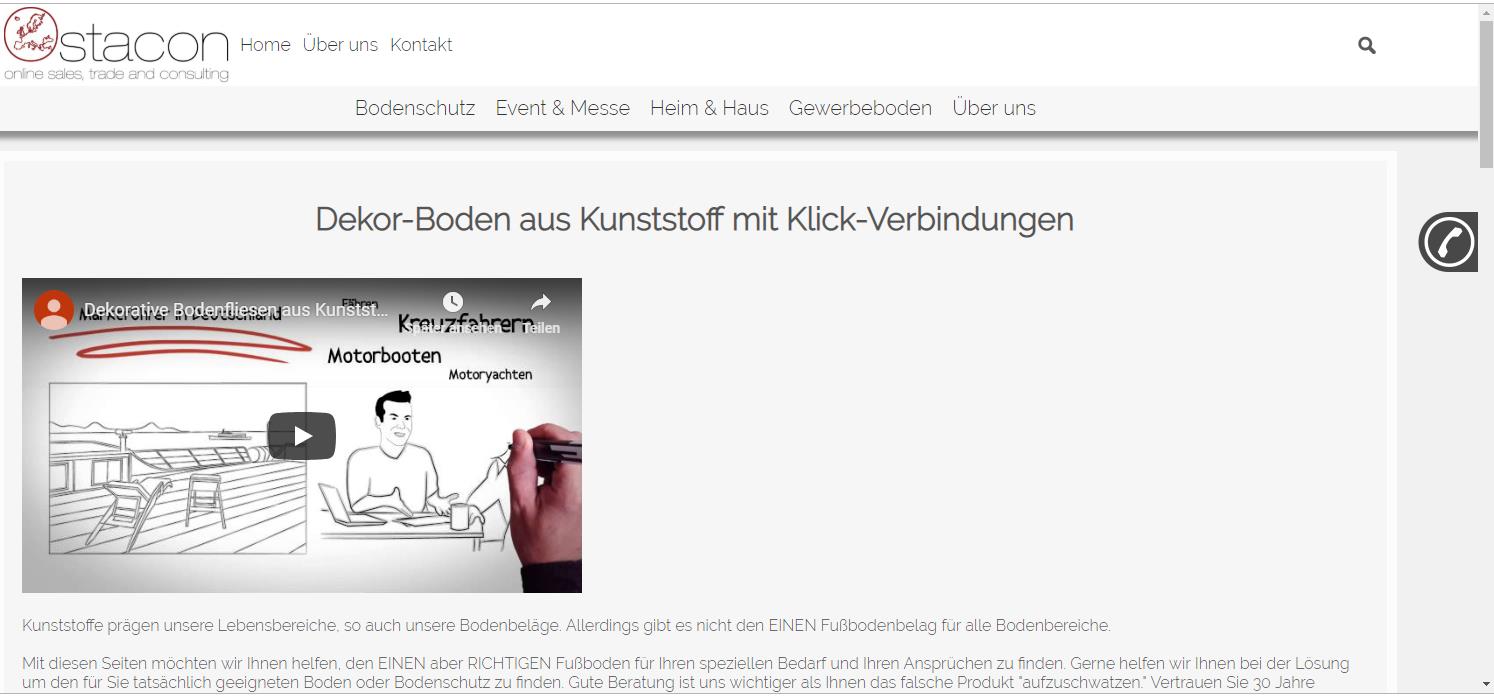
Task: Select Event & Messe in the navigation bar
Action: tap(562, 107)
